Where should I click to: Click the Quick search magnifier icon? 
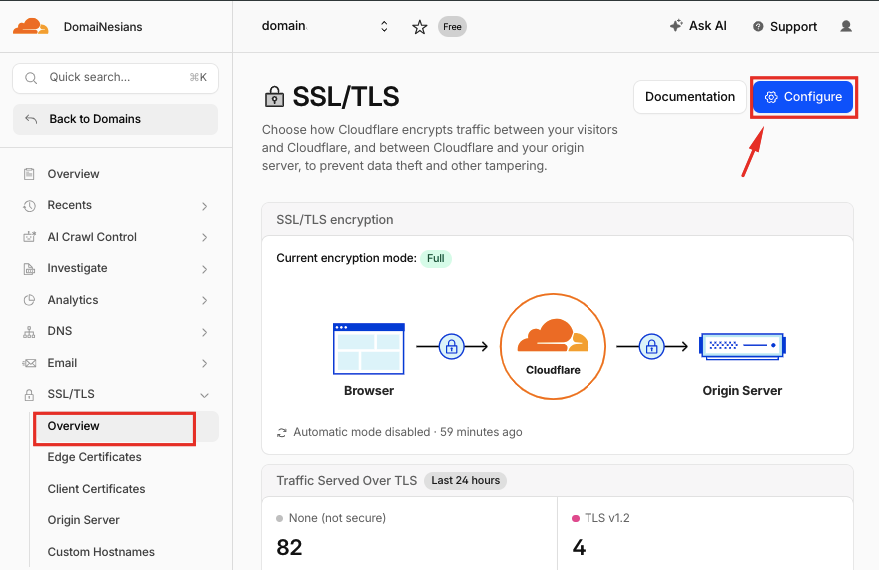click(31, 78)
